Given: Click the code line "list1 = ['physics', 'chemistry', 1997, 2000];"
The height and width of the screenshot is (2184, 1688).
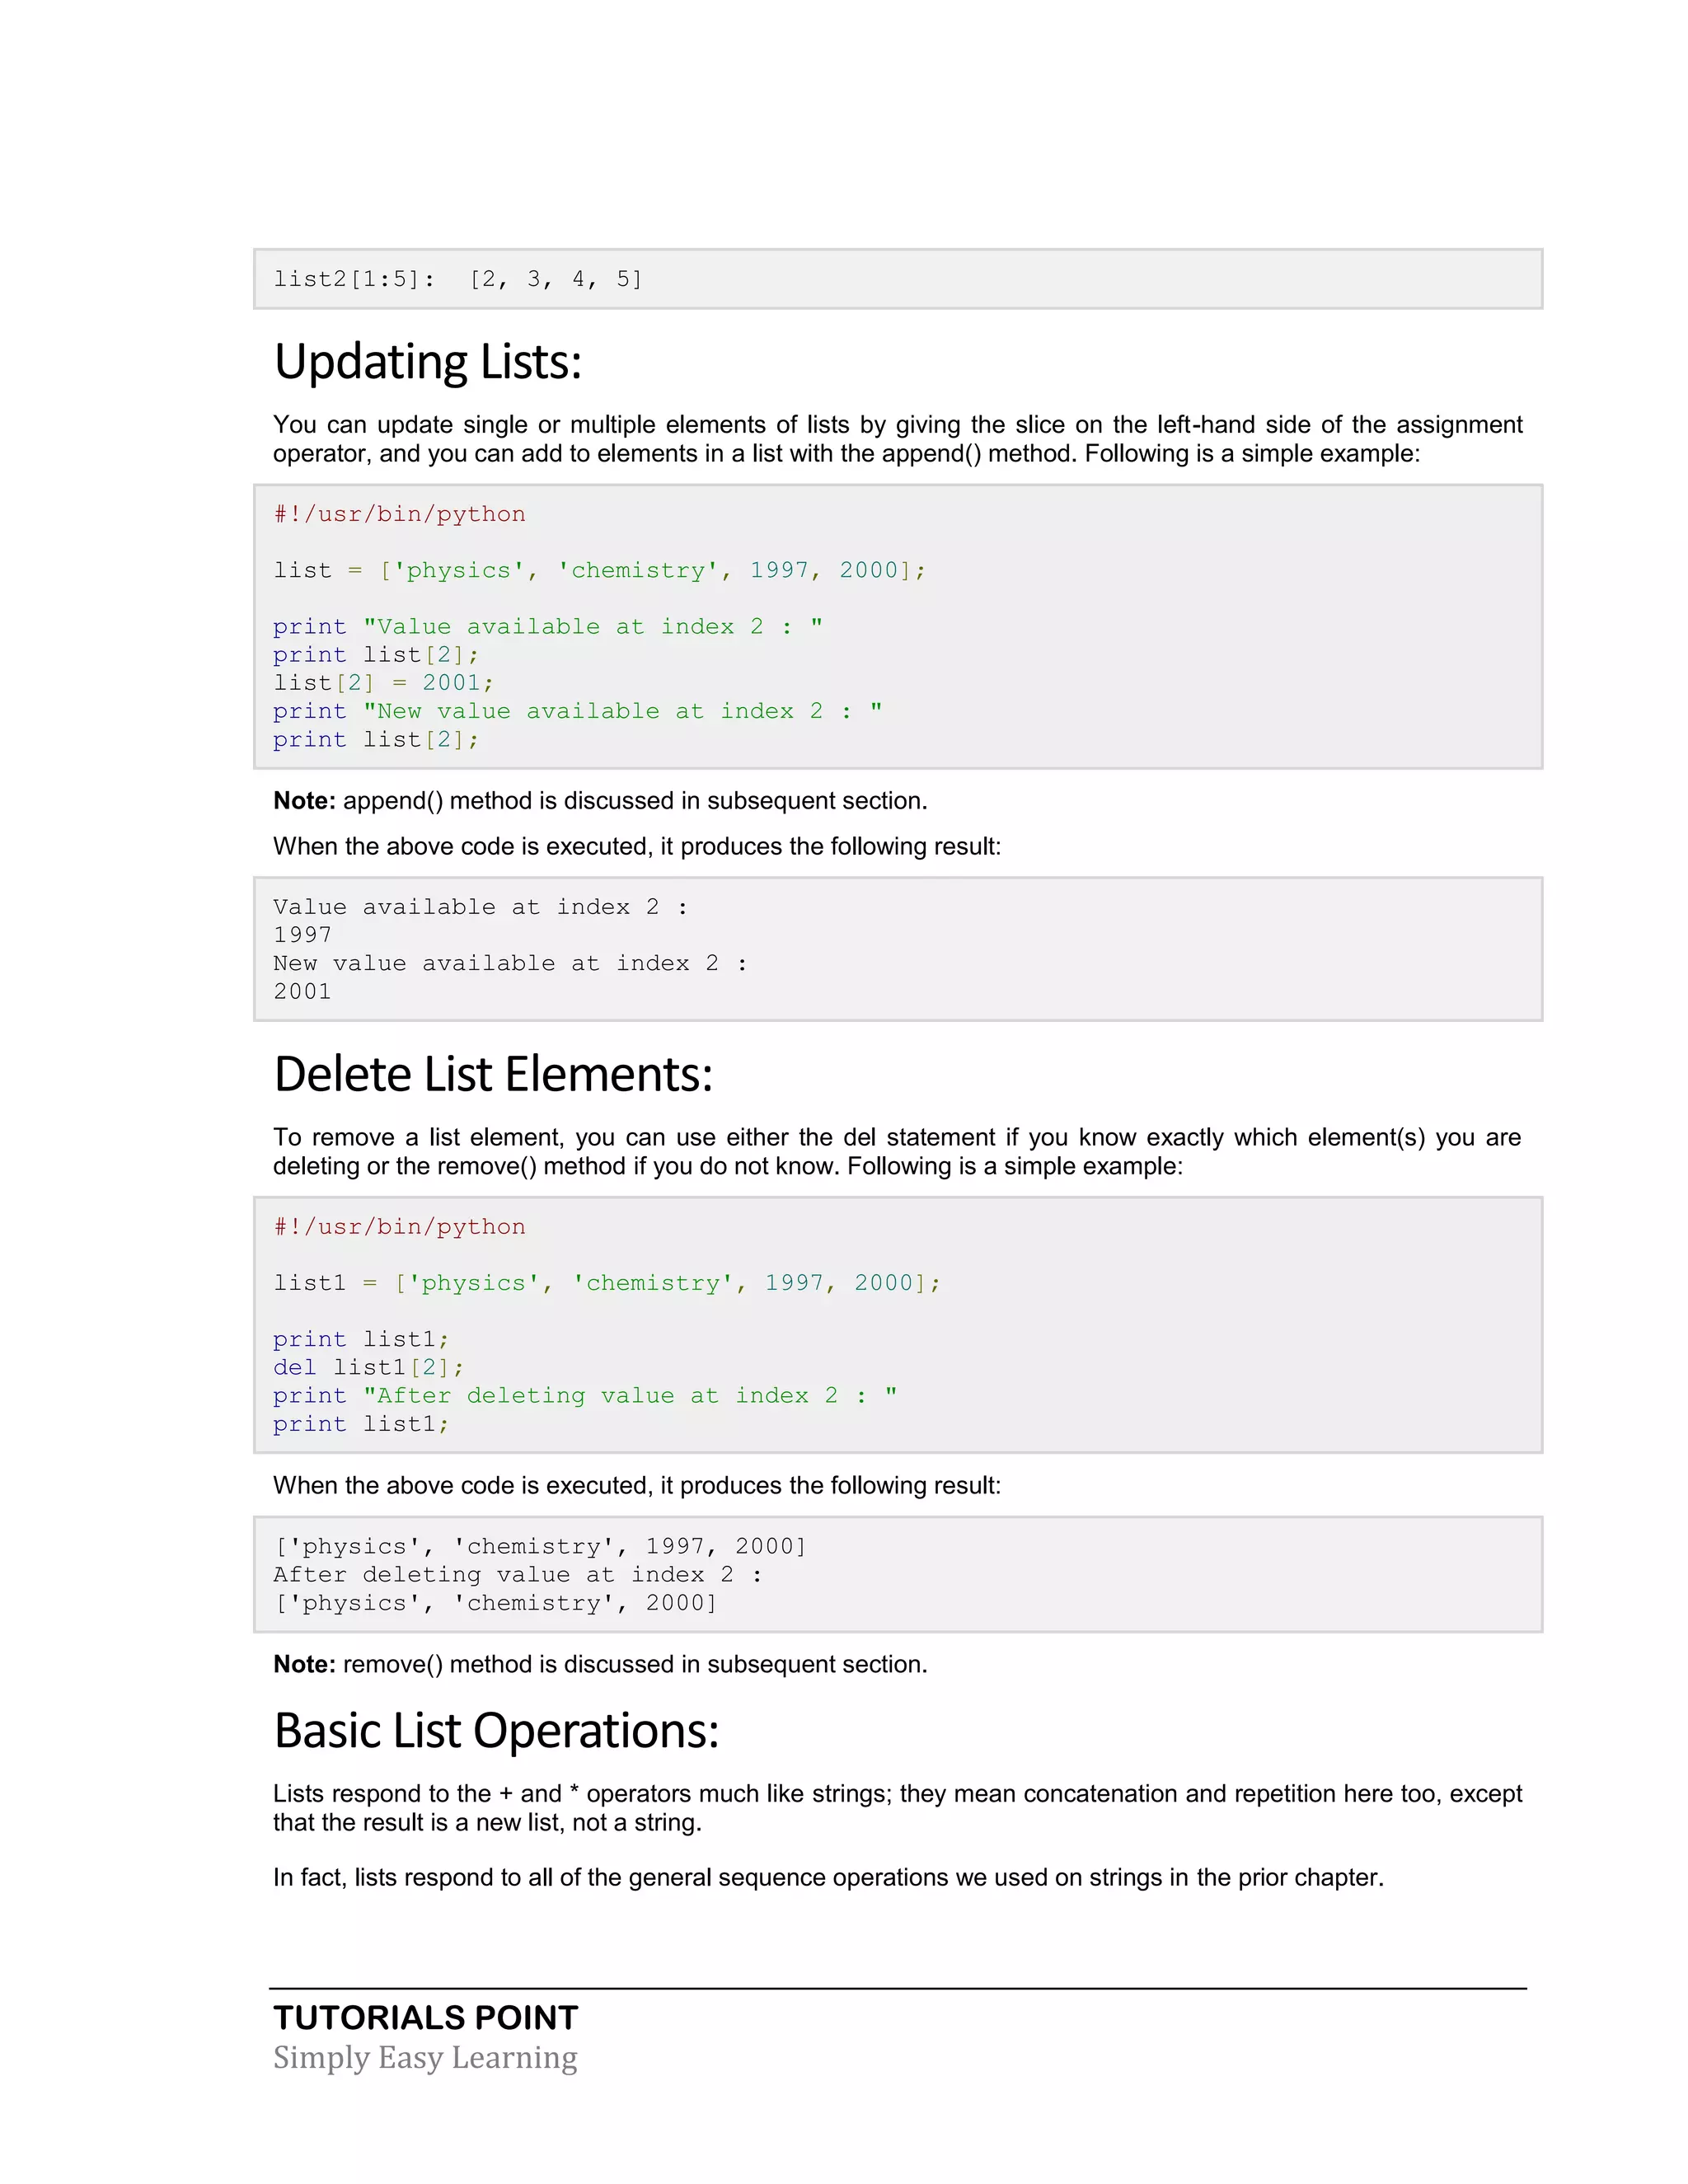Looking at the screenshot, I should tap(607, 1283).
